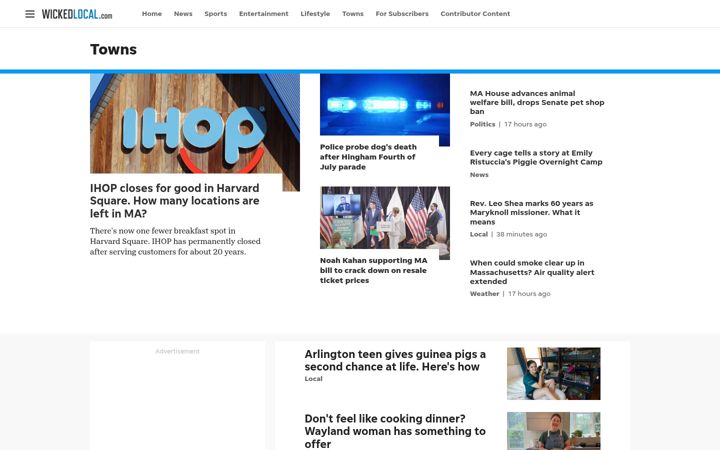Click the Weather category label
This screenshot has width=720, height=450.
[484, 294]
